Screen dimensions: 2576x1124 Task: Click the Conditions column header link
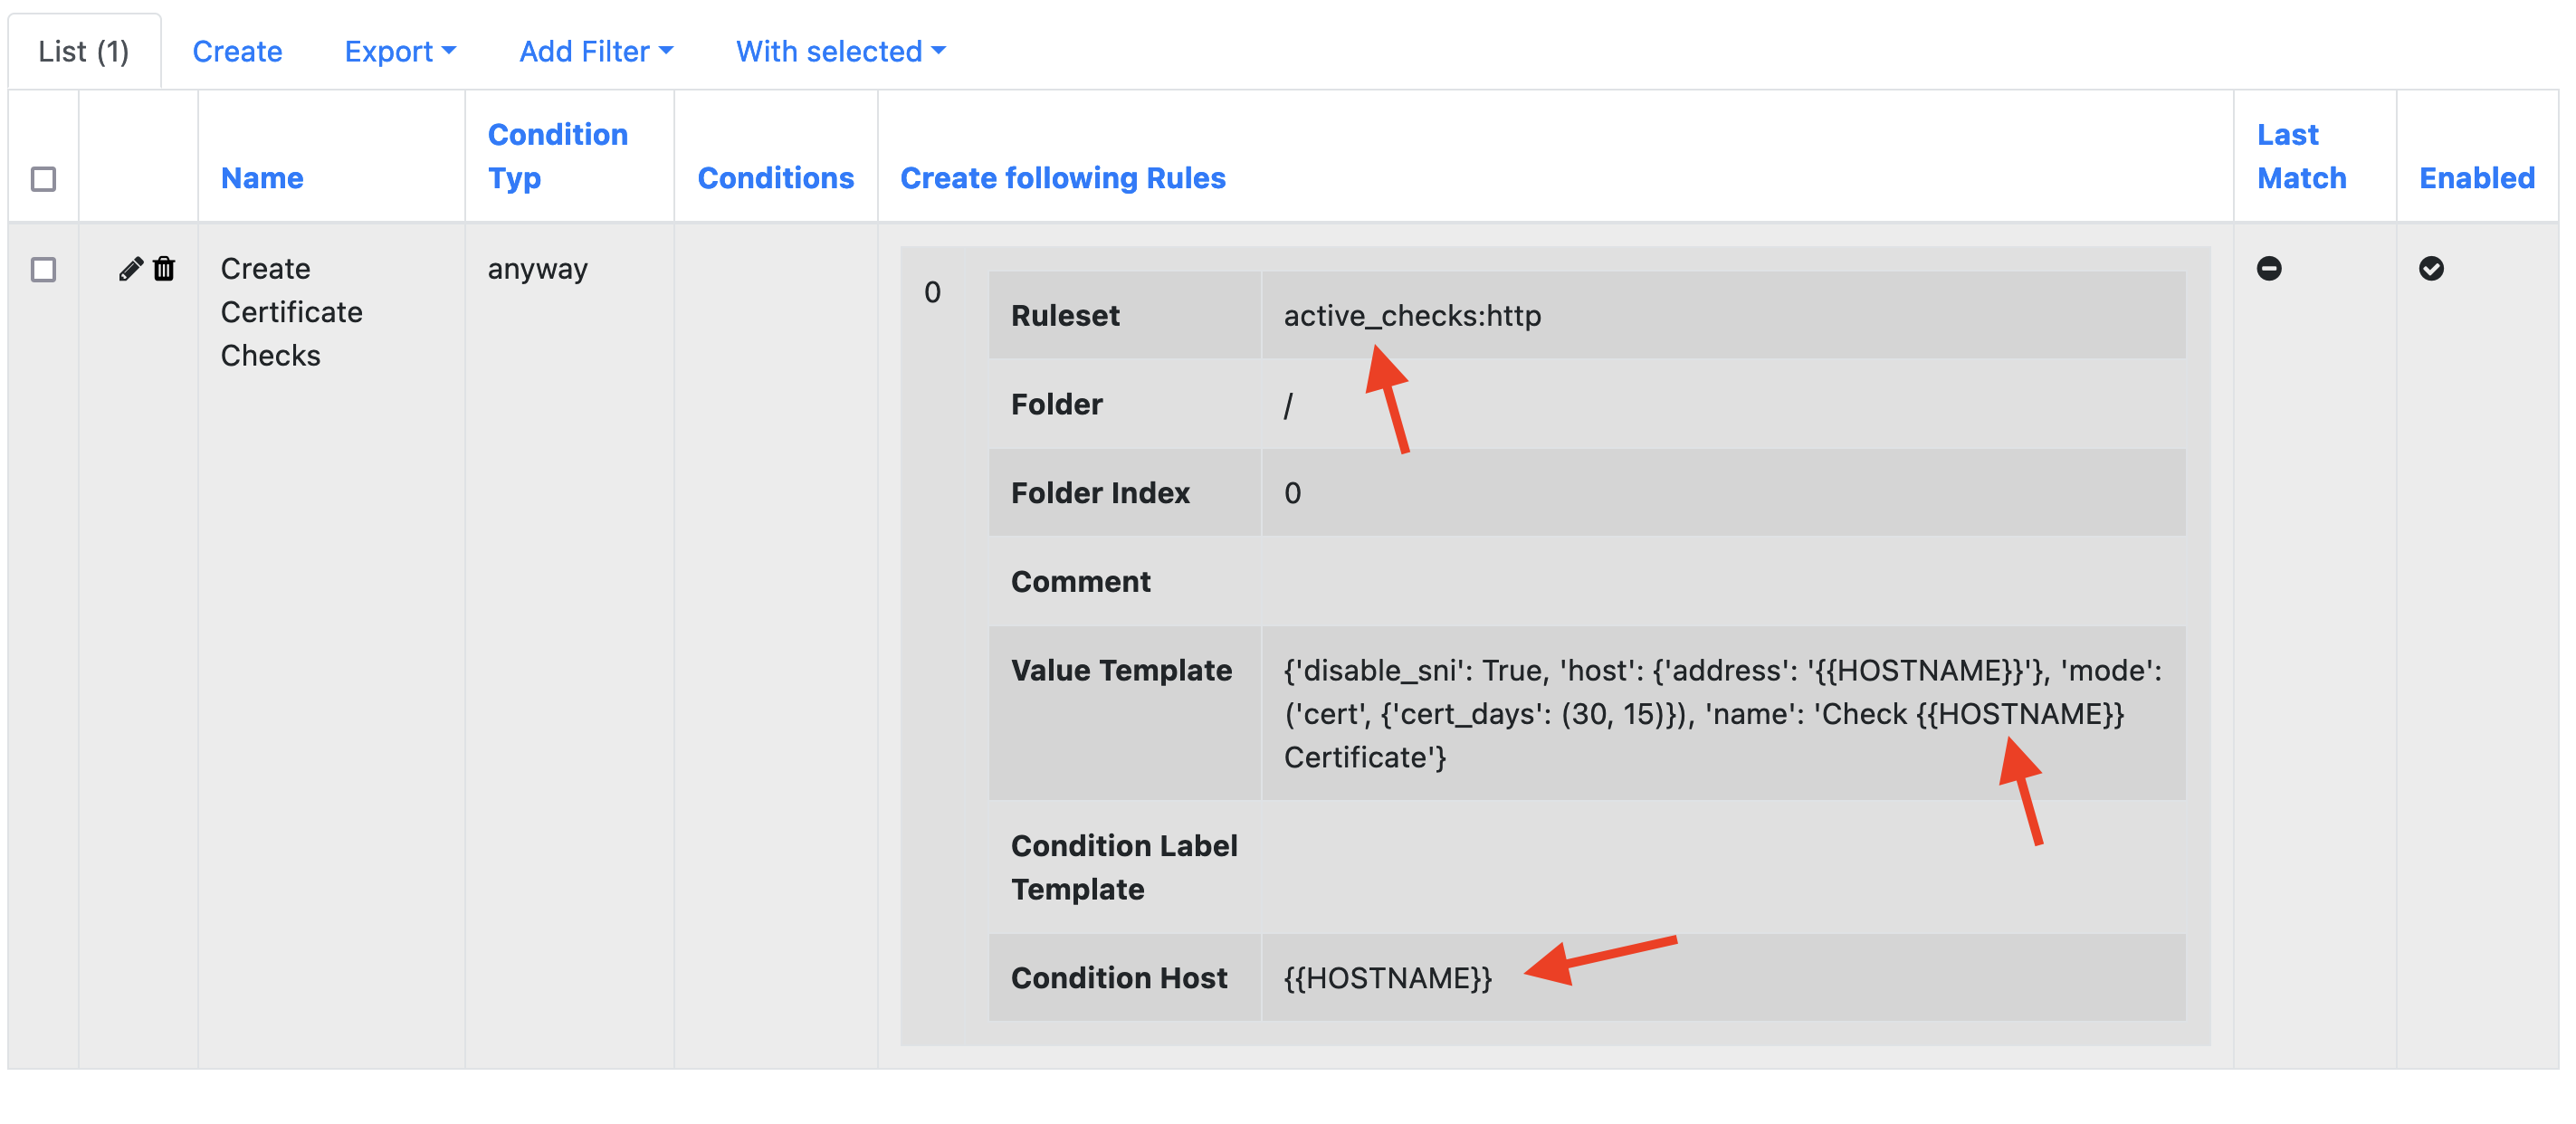(x=775, y=178)
